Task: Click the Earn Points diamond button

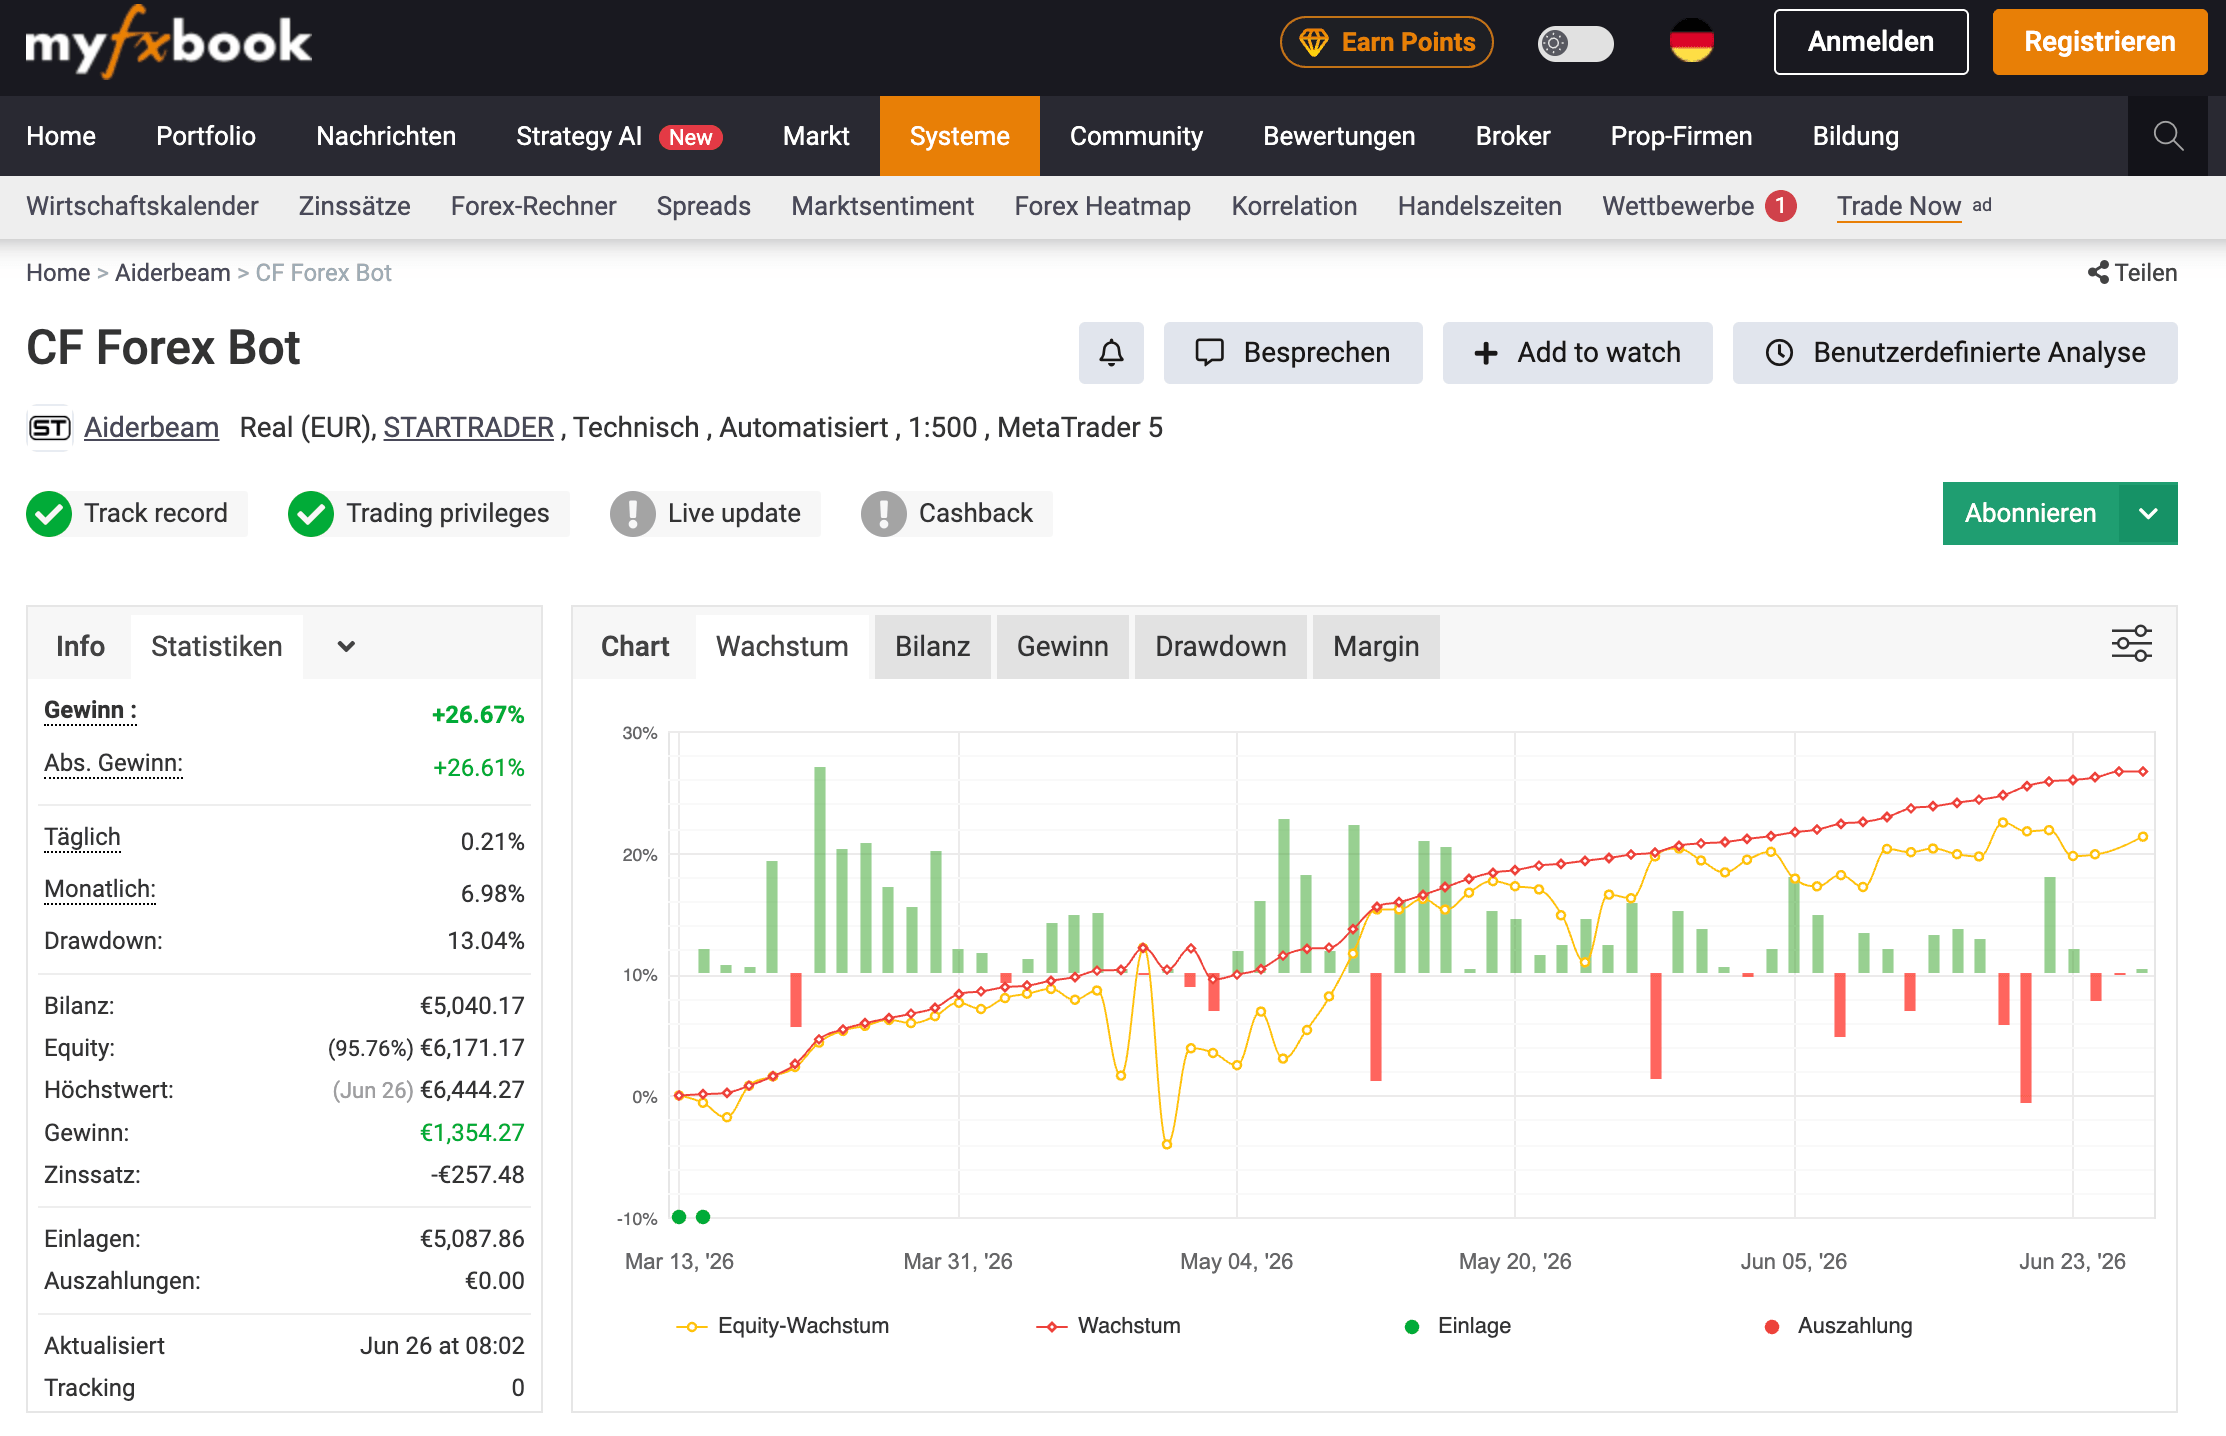Action: (1386, 42)
